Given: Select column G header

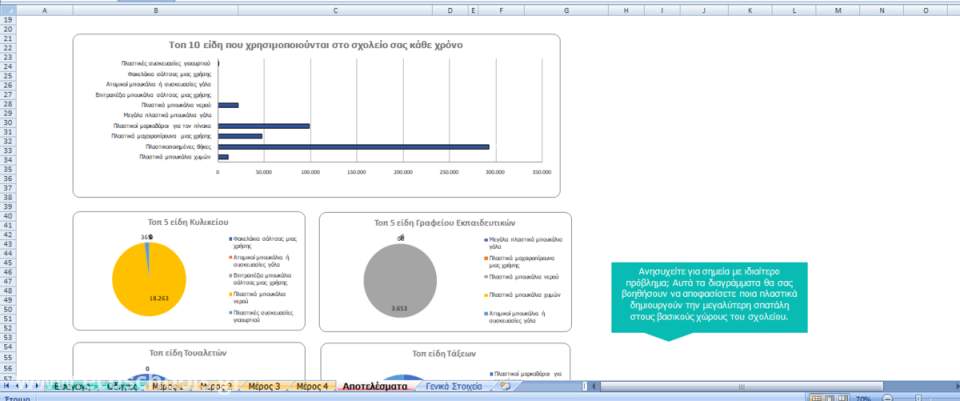Looking at the screenshot, I should click(566, 10).
